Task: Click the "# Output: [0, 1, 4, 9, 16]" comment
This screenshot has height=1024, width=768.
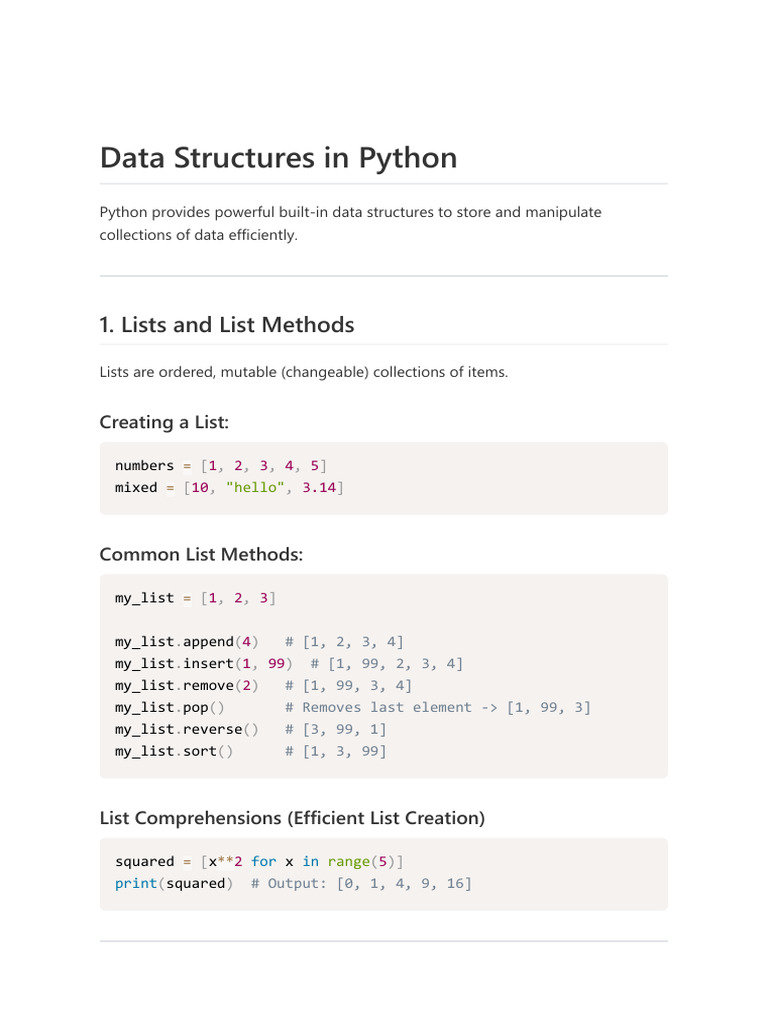Action: click(x=361, y=883)
